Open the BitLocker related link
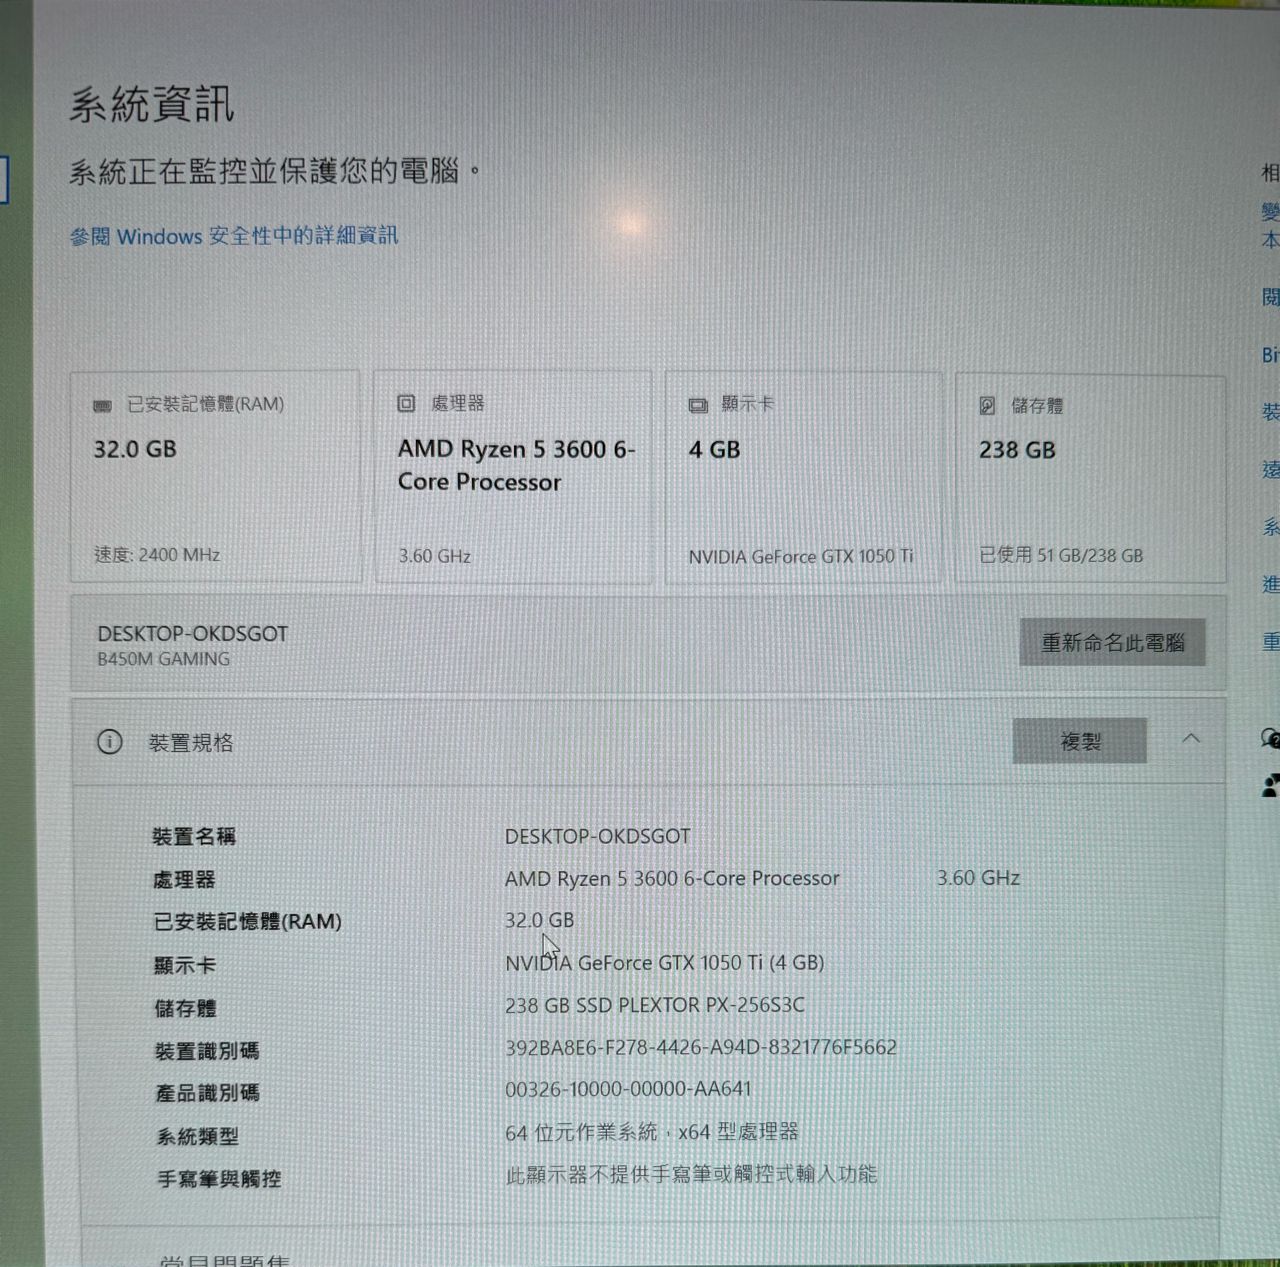This screenshot has height=1267, width=1280. [1269, 355]
